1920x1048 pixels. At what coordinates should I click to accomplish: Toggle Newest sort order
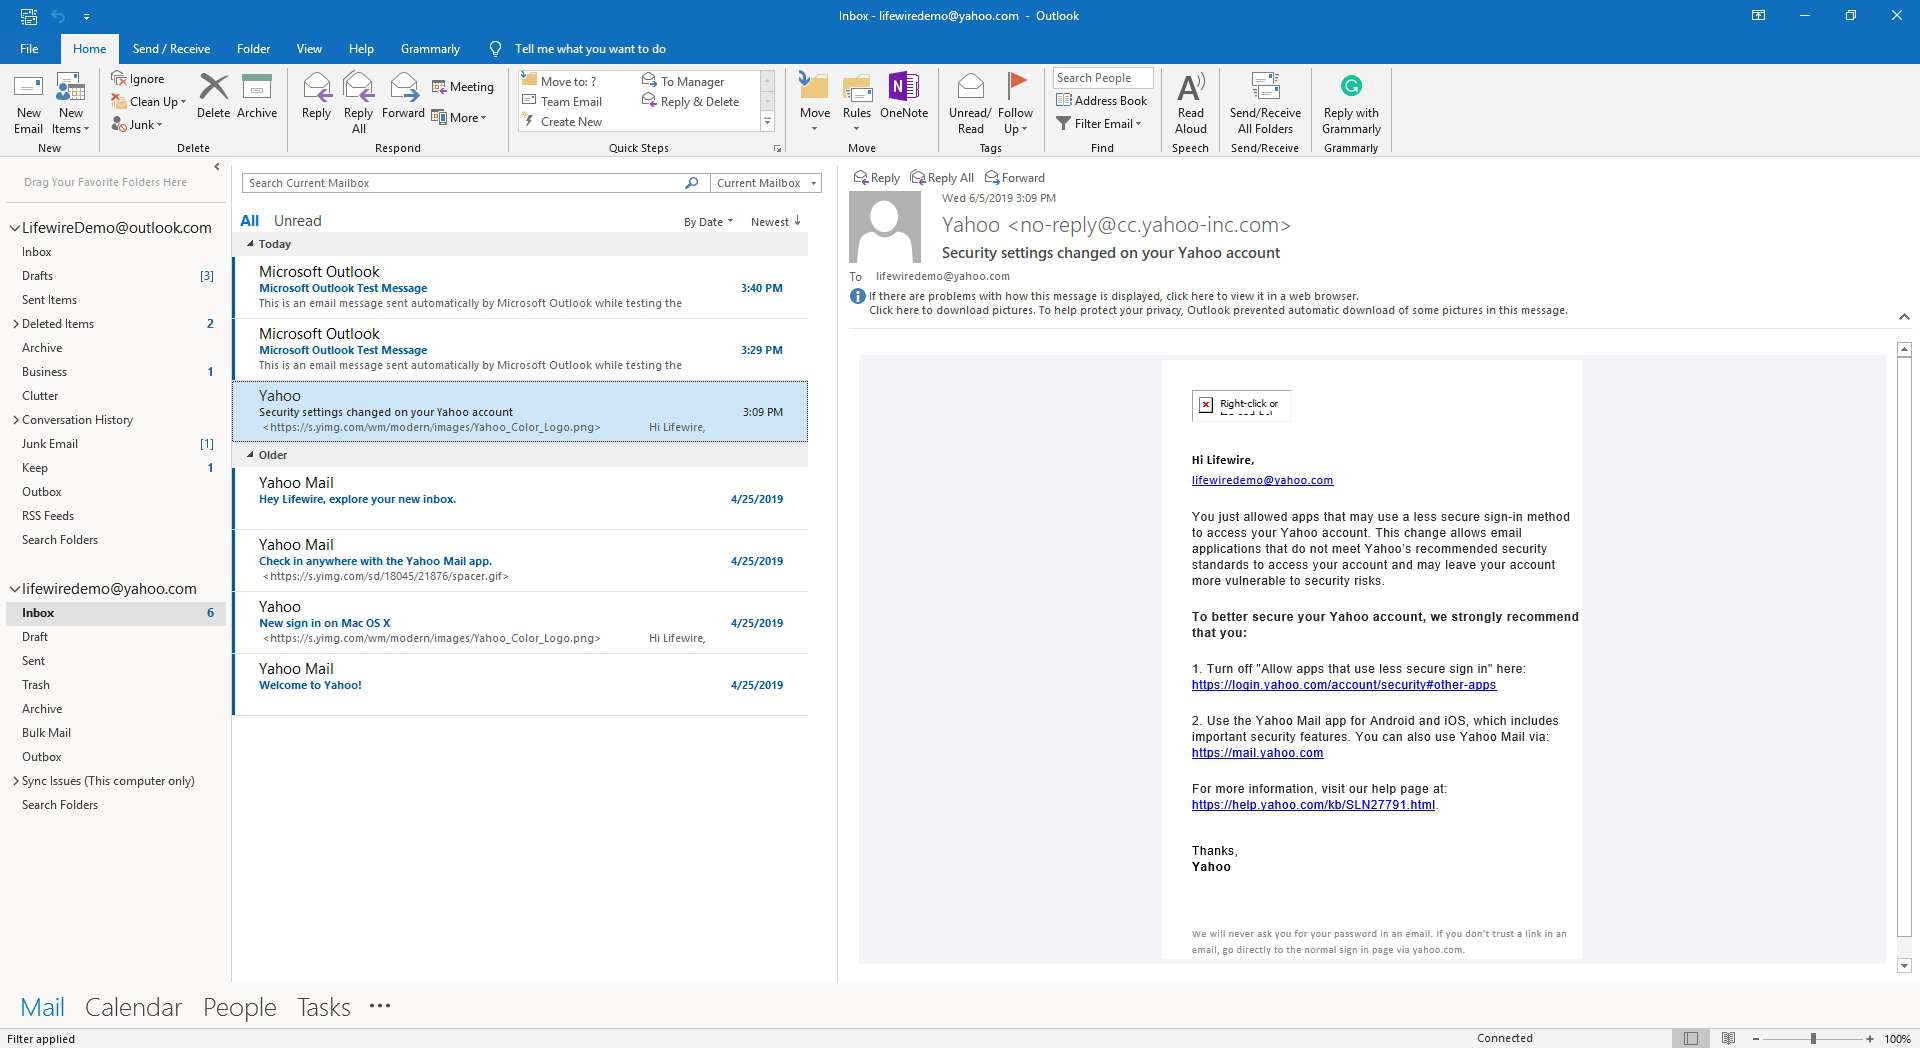point(776,222)
